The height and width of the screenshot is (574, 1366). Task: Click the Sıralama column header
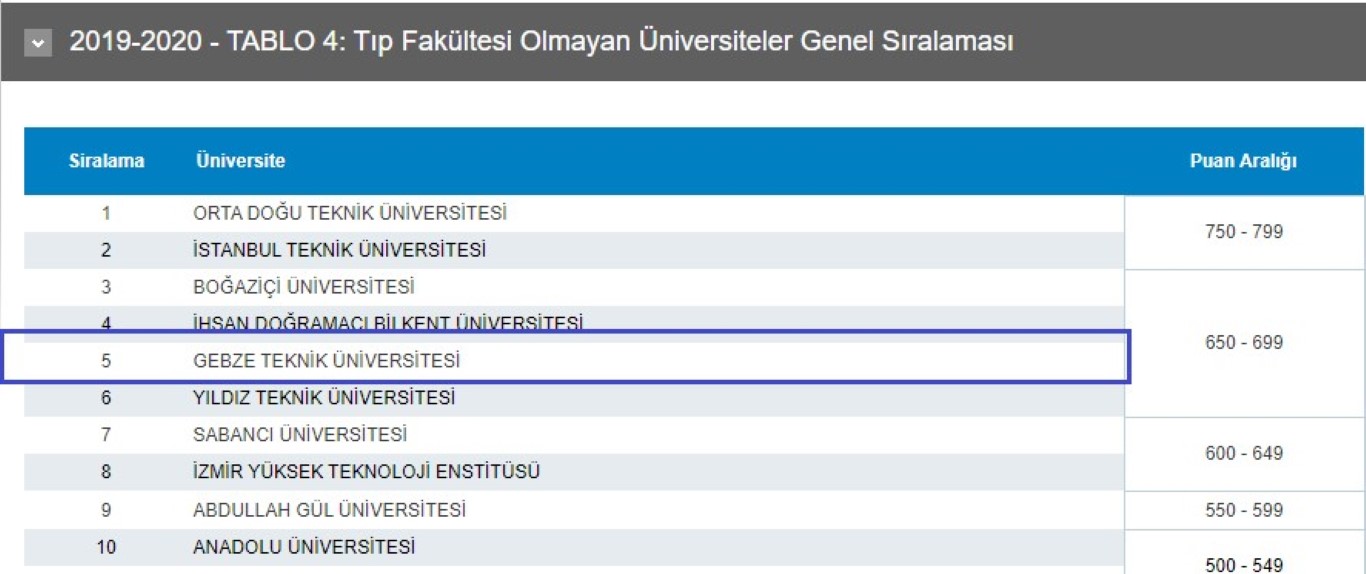[106, 161]
